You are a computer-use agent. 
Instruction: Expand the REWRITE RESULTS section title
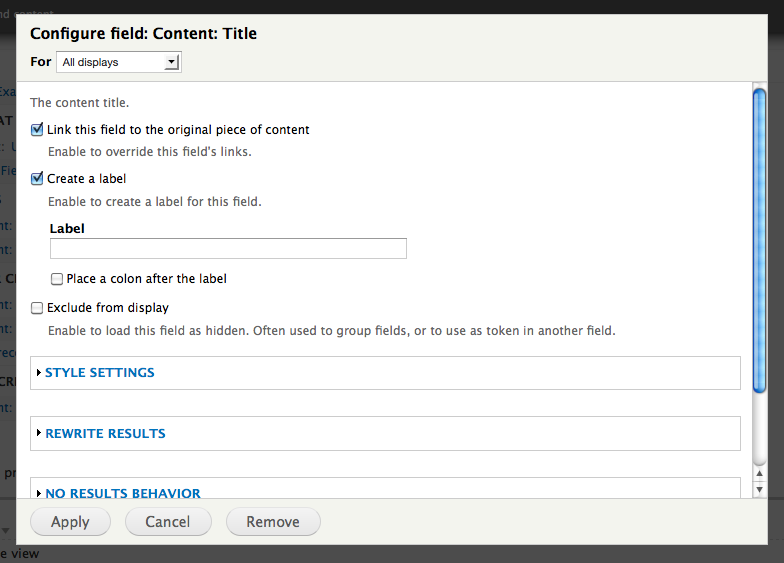click(105, 434)
